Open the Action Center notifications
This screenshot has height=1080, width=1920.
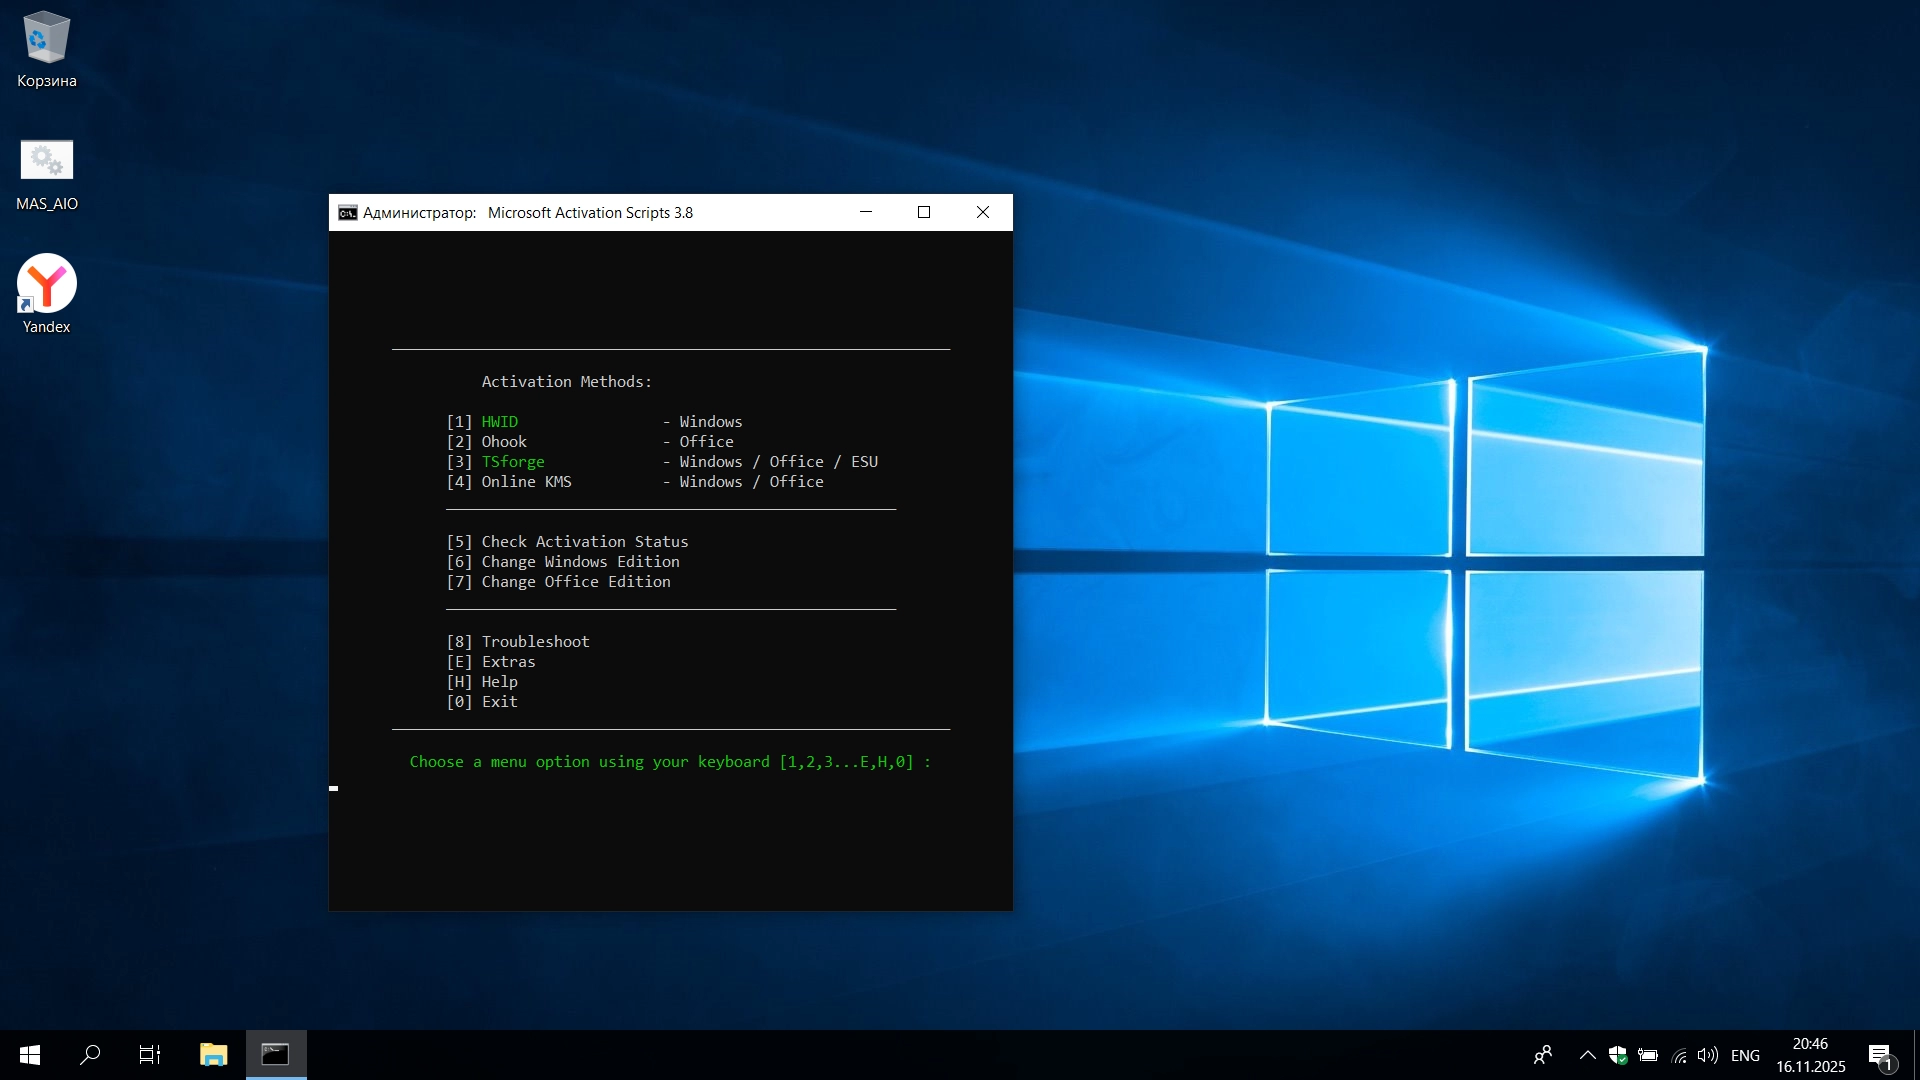1880,1055
